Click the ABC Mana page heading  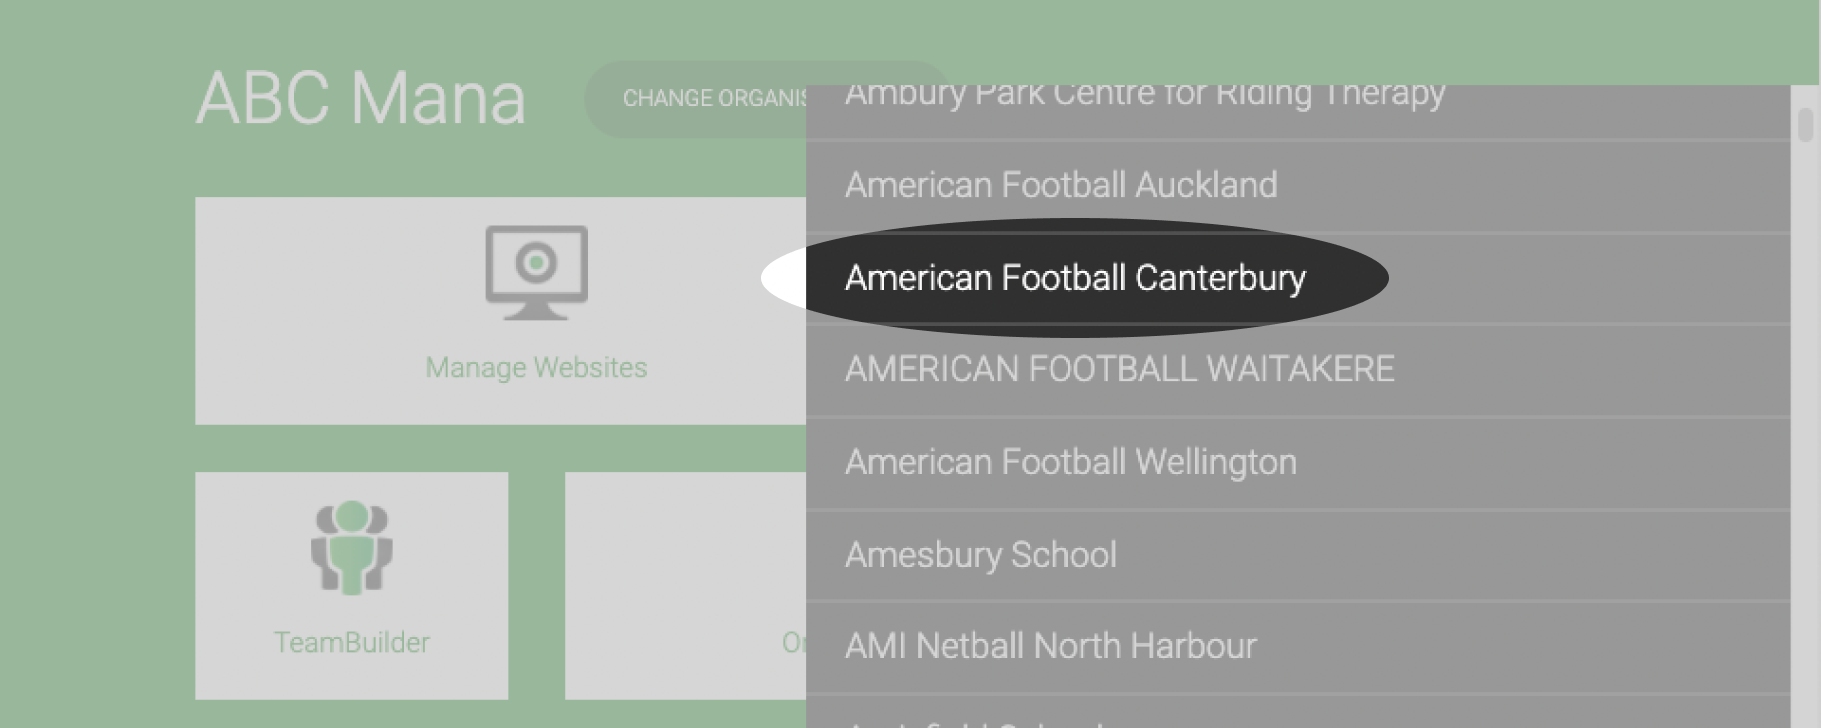tap(361, 98)
